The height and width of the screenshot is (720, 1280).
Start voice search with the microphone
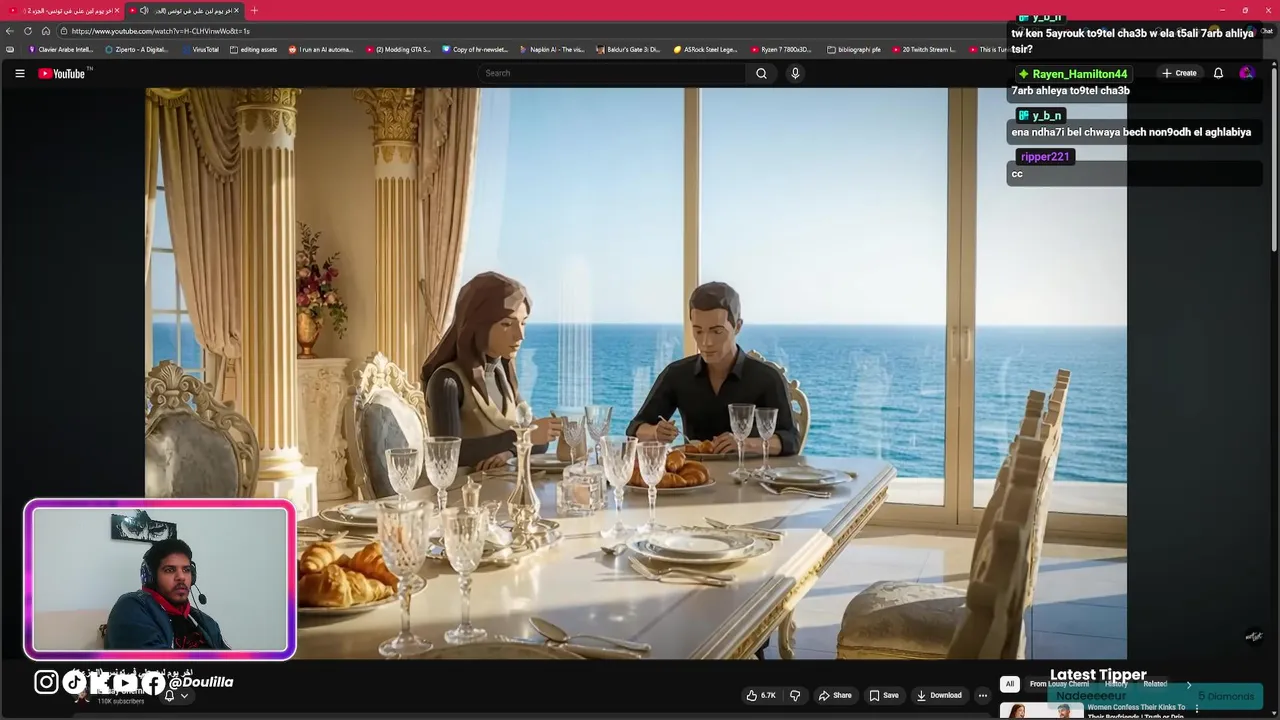(795, 73)
